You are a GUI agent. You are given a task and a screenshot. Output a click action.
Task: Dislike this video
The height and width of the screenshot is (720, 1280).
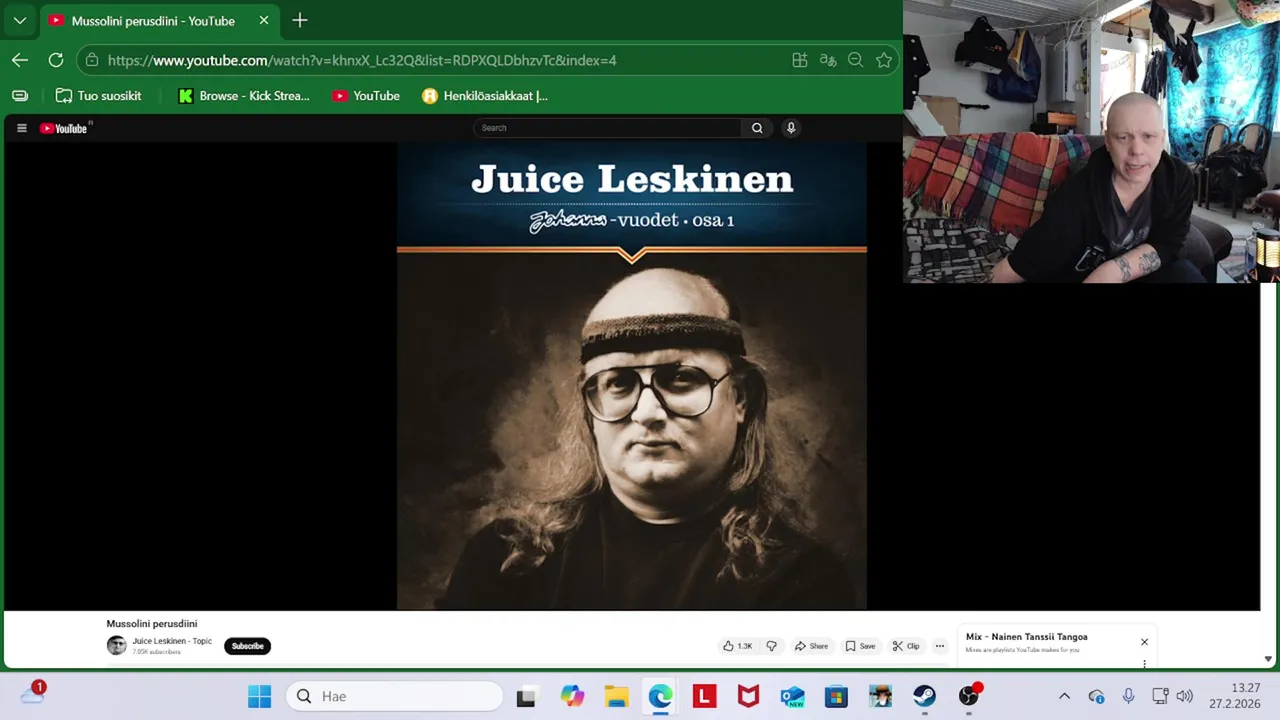pos(771,646)
